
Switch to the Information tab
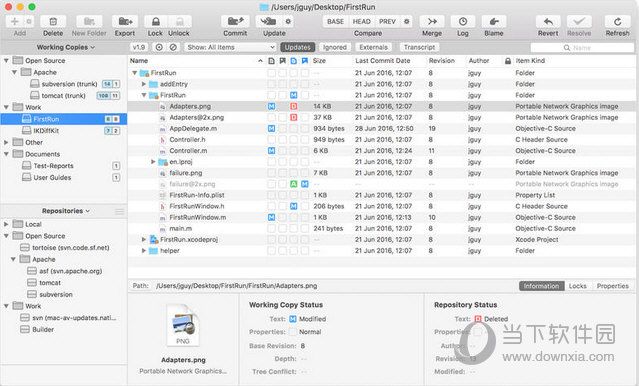coord(541,286)
